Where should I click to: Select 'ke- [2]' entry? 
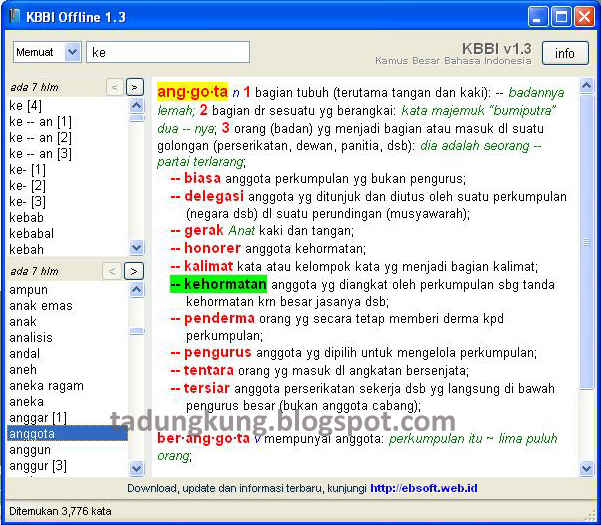(27, 186)
